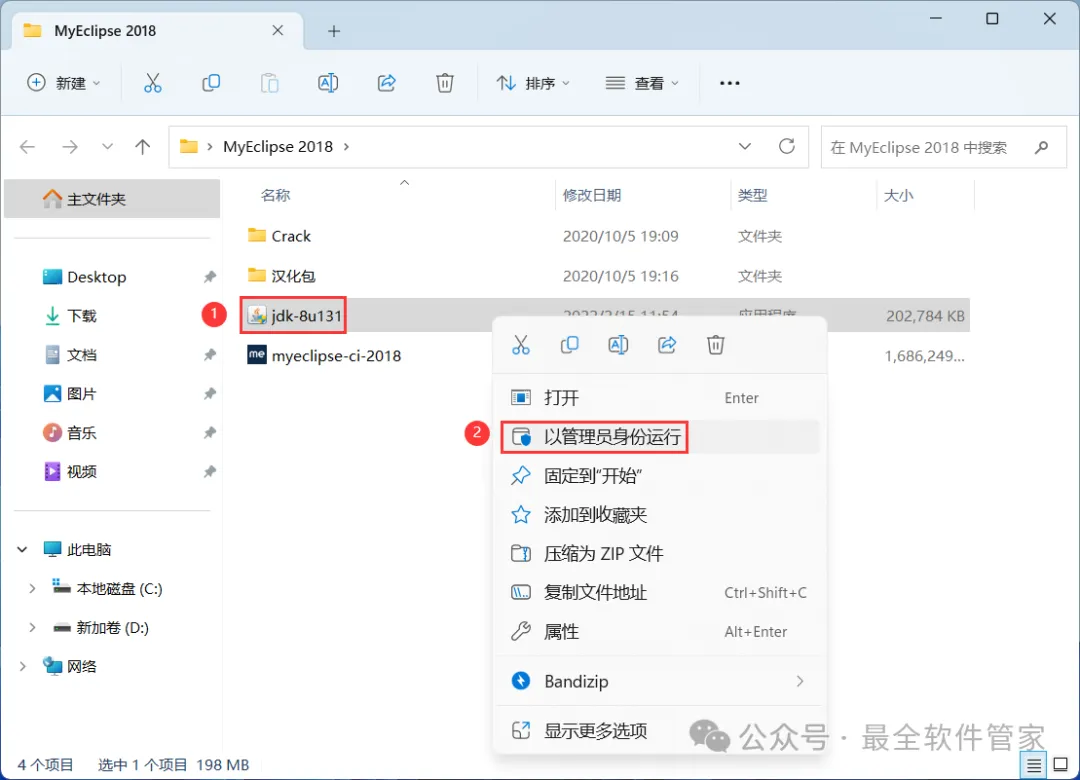Close the MyEclipse 2018 tab
This screenshot has height=780, width=1080.
coord(278,30)
